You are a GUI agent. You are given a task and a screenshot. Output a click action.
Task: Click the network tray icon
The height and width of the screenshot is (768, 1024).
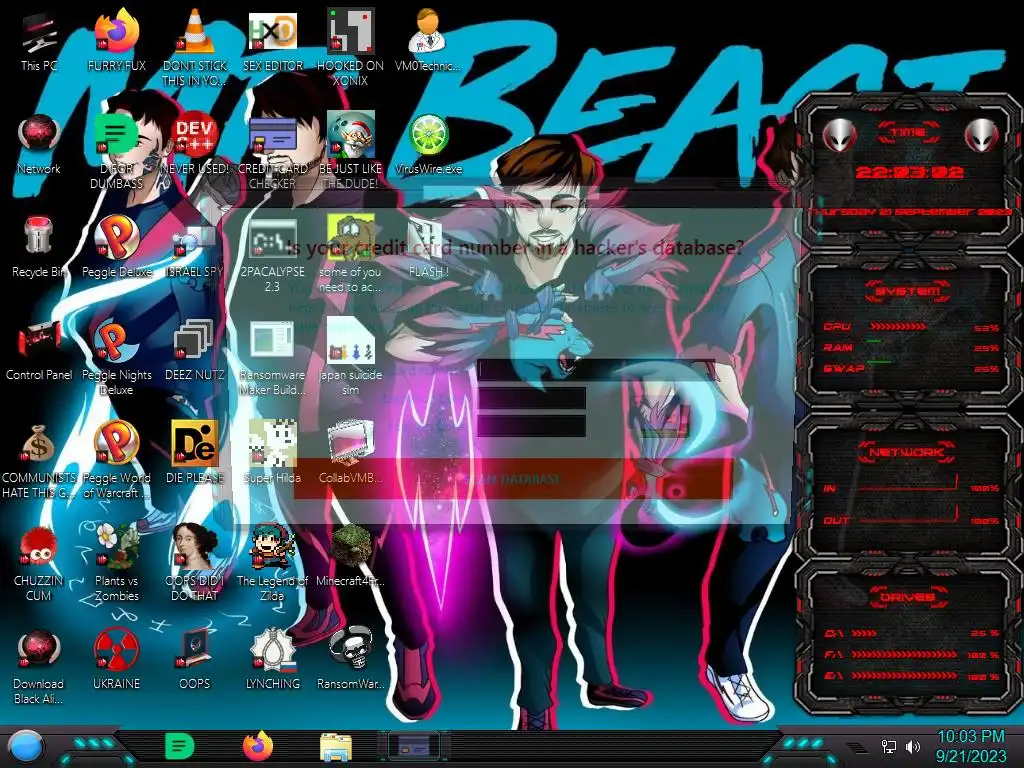click(x=889, y=746)
